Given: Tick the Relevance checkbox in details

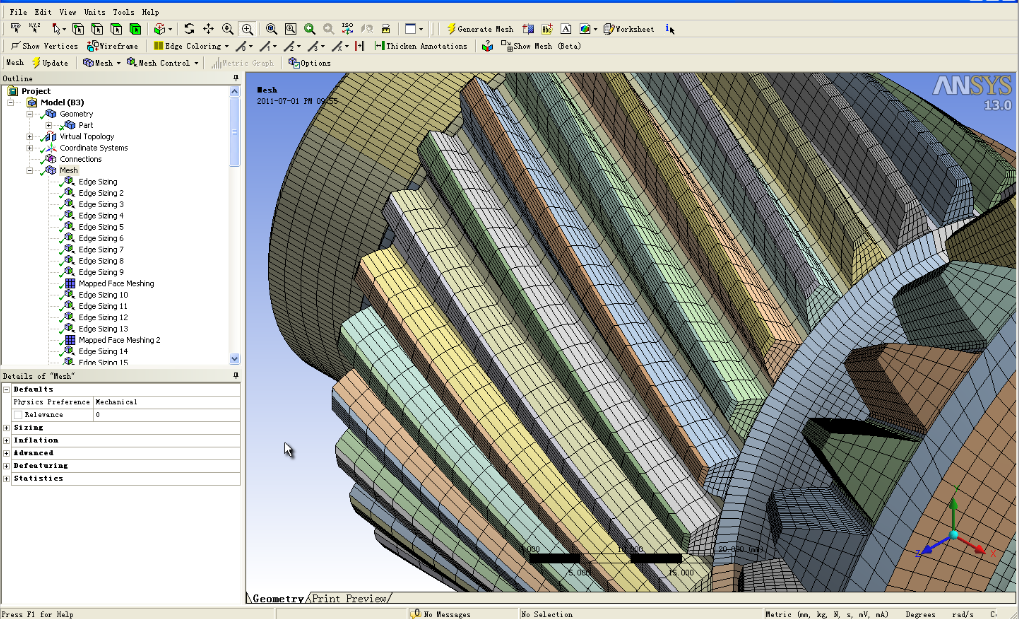Looking at the screenshot, I should (18, 415).
